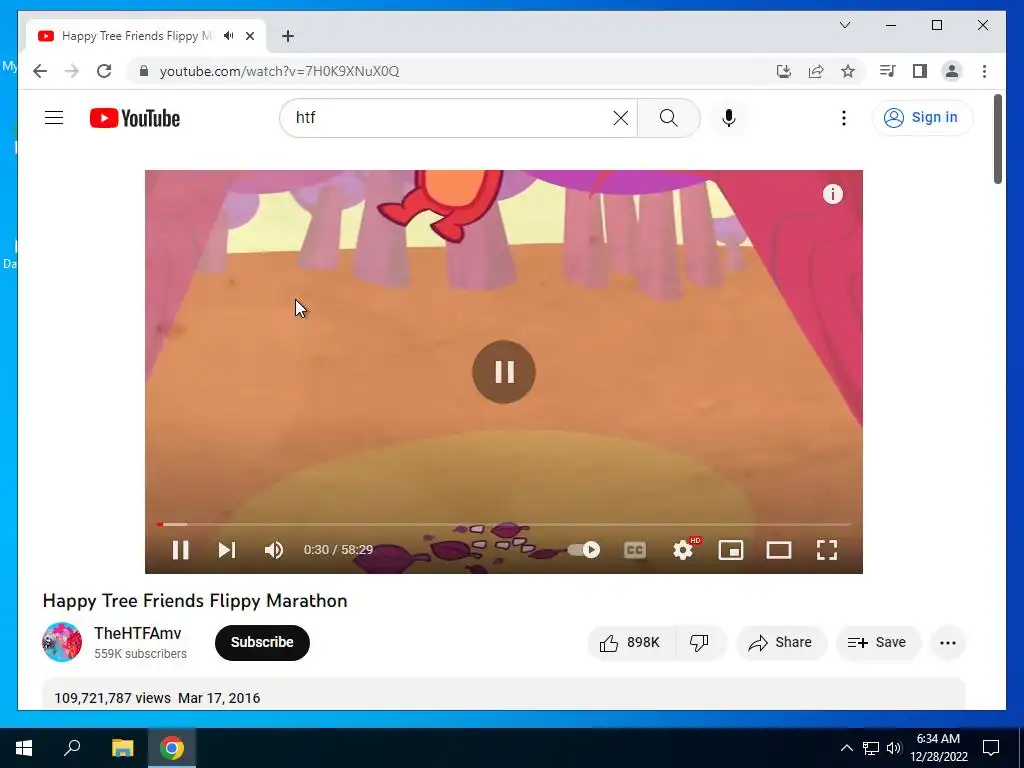Open the clock showing 6:34 AM
The height and width of the screenshot is (768, 1024).
[938, 748]
